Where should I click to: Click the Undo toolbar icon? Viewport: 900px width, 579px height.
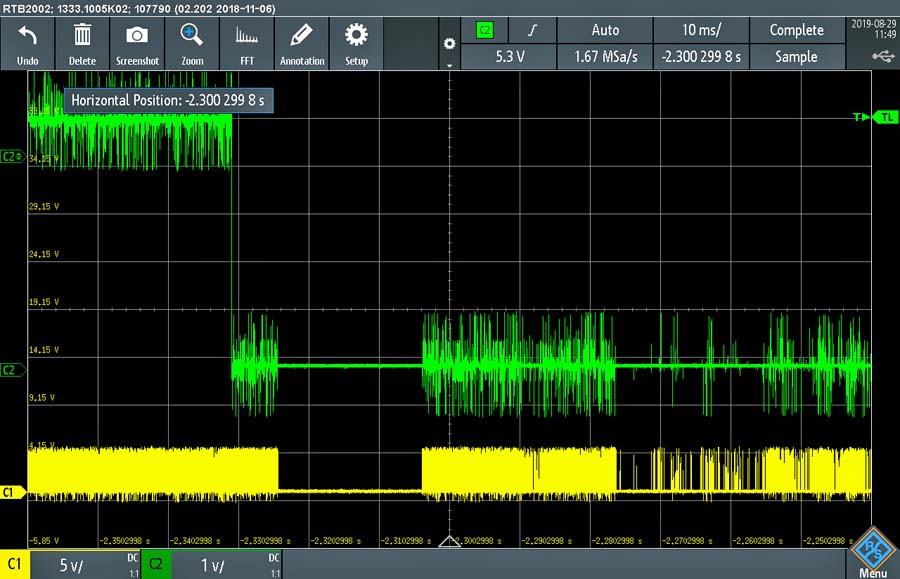(28, 44)
